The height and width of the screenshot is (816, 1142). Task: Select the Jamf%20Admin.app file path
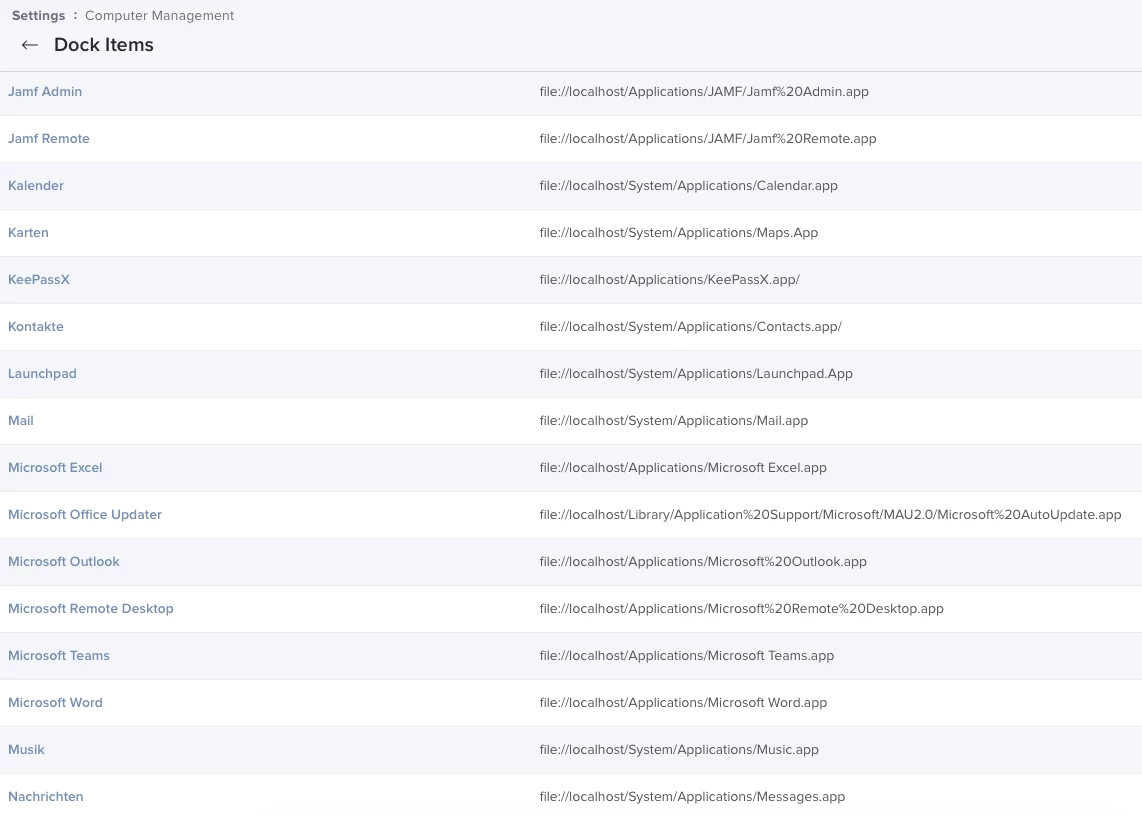pyautogui.click(x=704, y=92)
